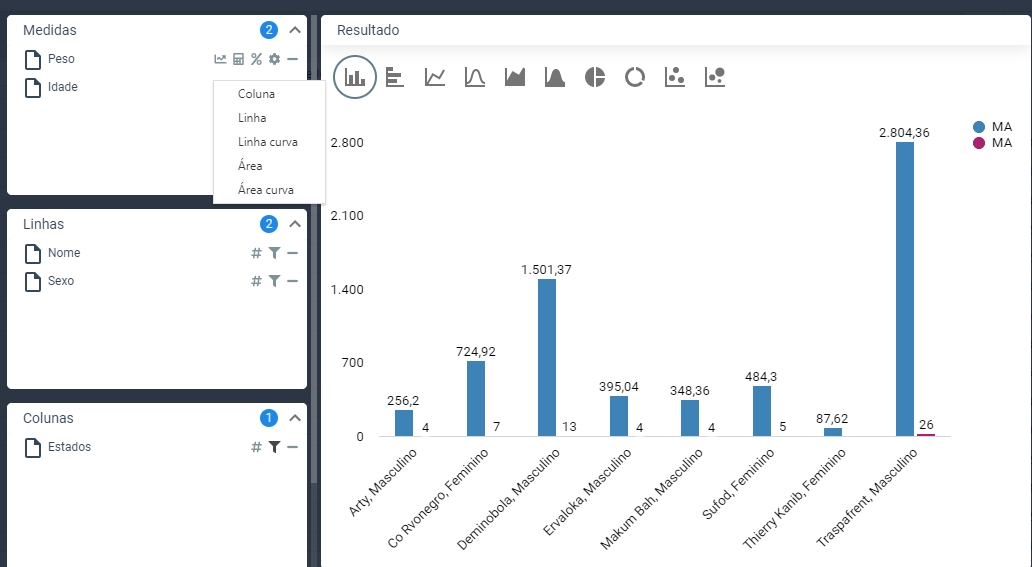The image size is (1032, 567).
Task: Toggle the filter on Estados column
Action: point(274,447)
